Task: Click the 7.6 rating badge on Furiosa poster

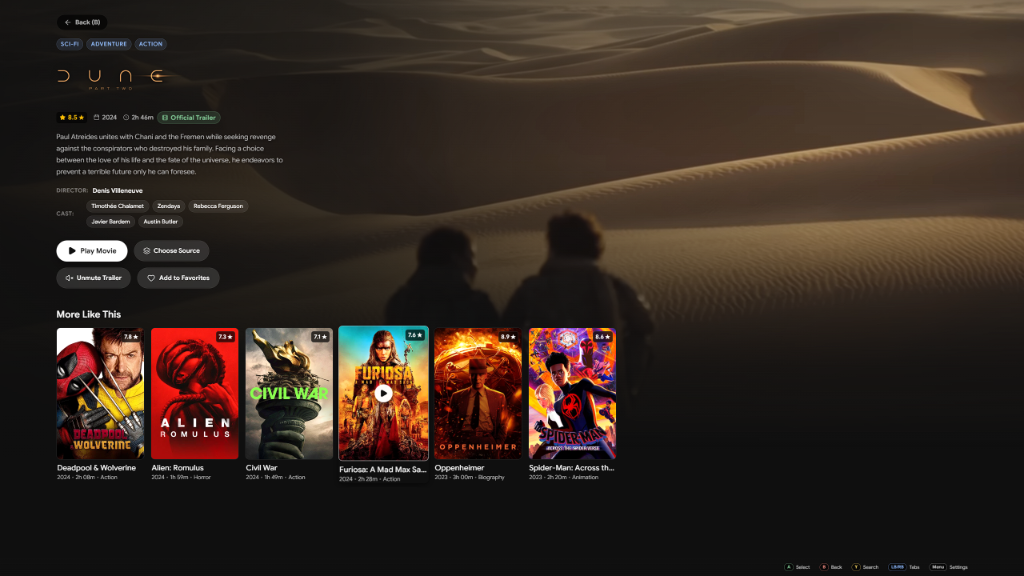Action: pyautogui.click(x=415, y=335)
